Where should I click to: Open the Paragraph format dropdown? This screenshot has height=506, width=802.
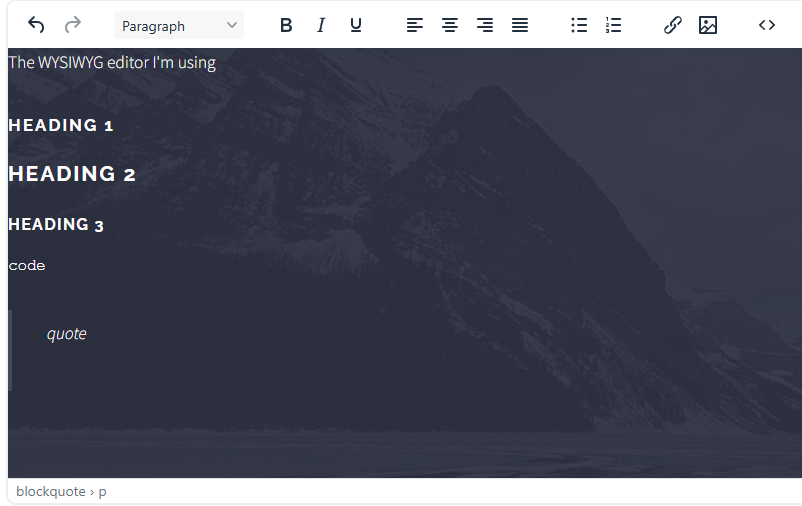coord(179,26)
